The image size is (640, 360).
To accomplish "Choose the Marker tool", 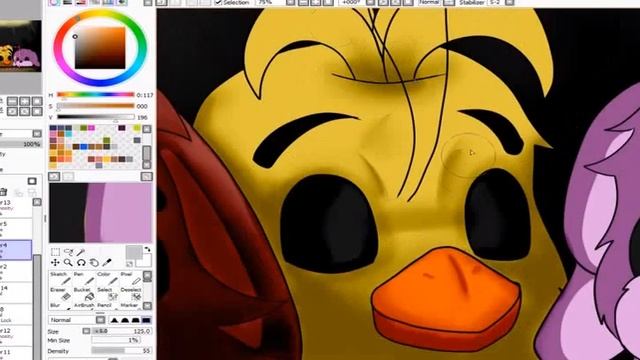I will pyautogui.click(x=131, y=305).
